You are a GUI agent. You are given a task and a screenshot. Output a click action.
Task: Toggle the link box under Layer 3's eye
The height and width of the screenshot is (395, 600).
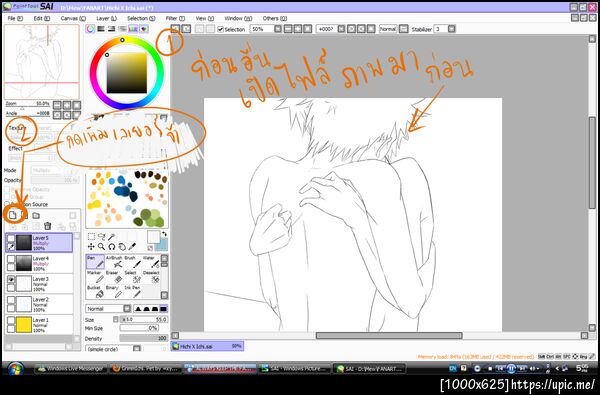tap(11, 287)
